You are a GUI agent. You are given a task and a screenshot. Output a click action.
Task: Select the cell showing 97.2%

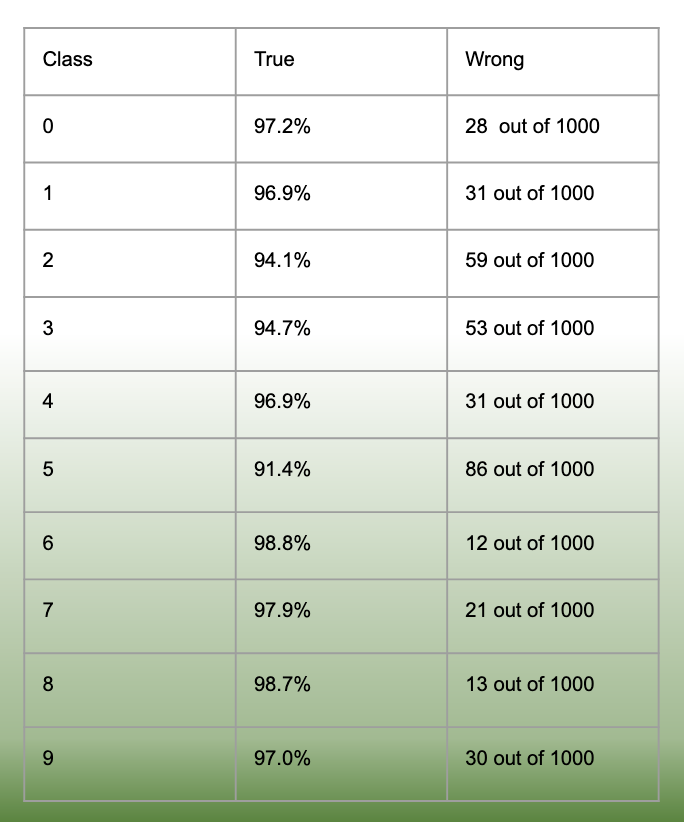(282, 126)
